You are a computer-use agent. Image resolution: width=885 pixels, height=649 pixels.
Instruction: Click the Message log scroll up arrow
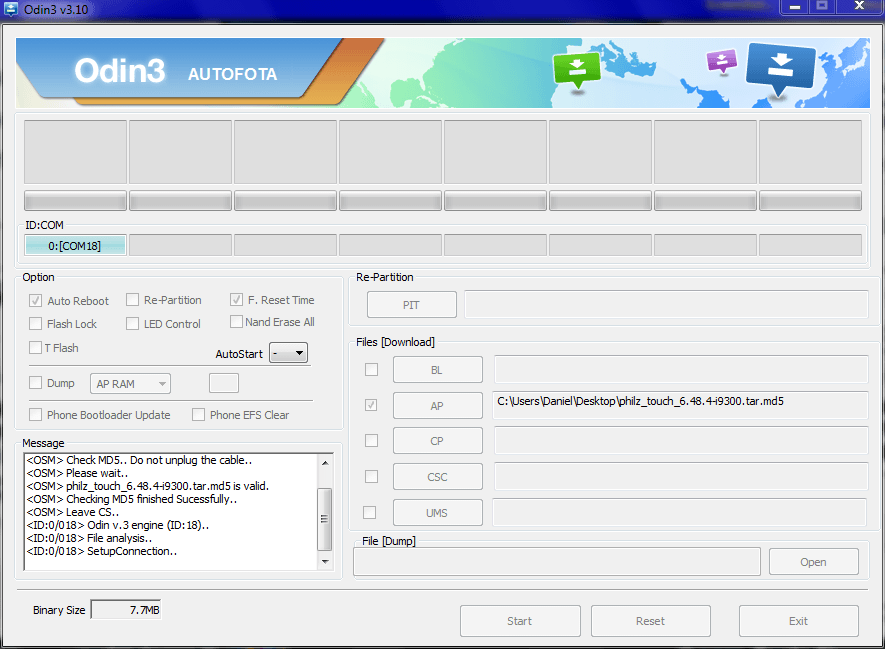(325, 462)
